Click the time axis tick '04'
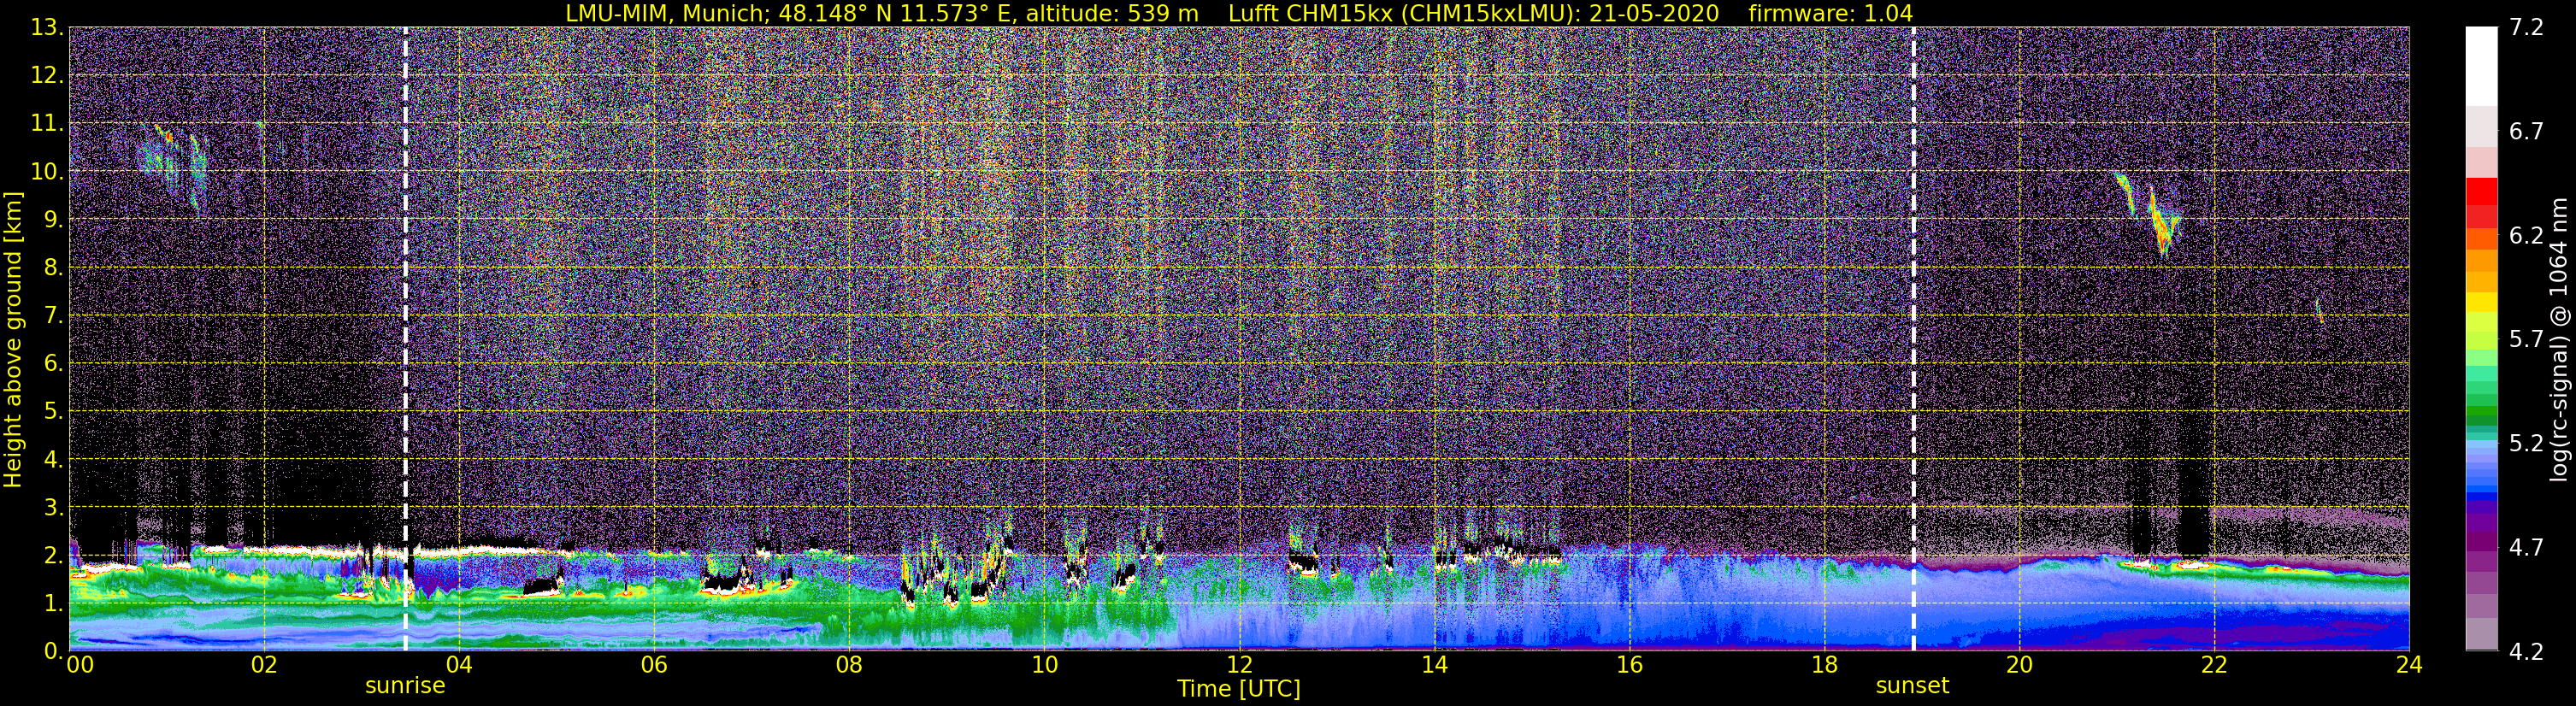The height and width of the screenshot is (706, 2576). click(459, 665)
